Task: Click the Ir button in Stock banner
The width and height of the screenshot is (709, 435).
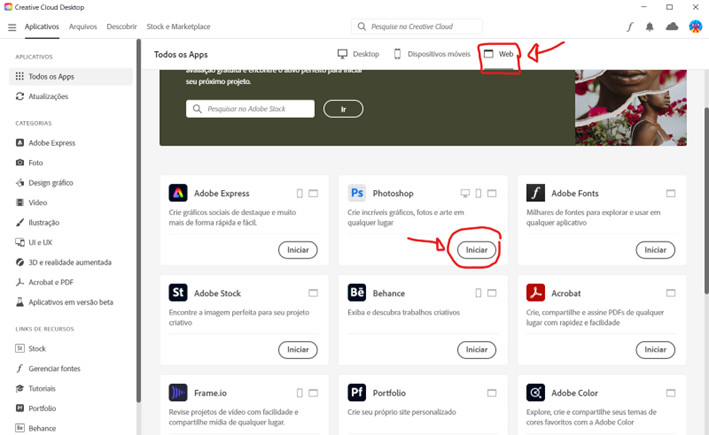Action: point(343,109)
